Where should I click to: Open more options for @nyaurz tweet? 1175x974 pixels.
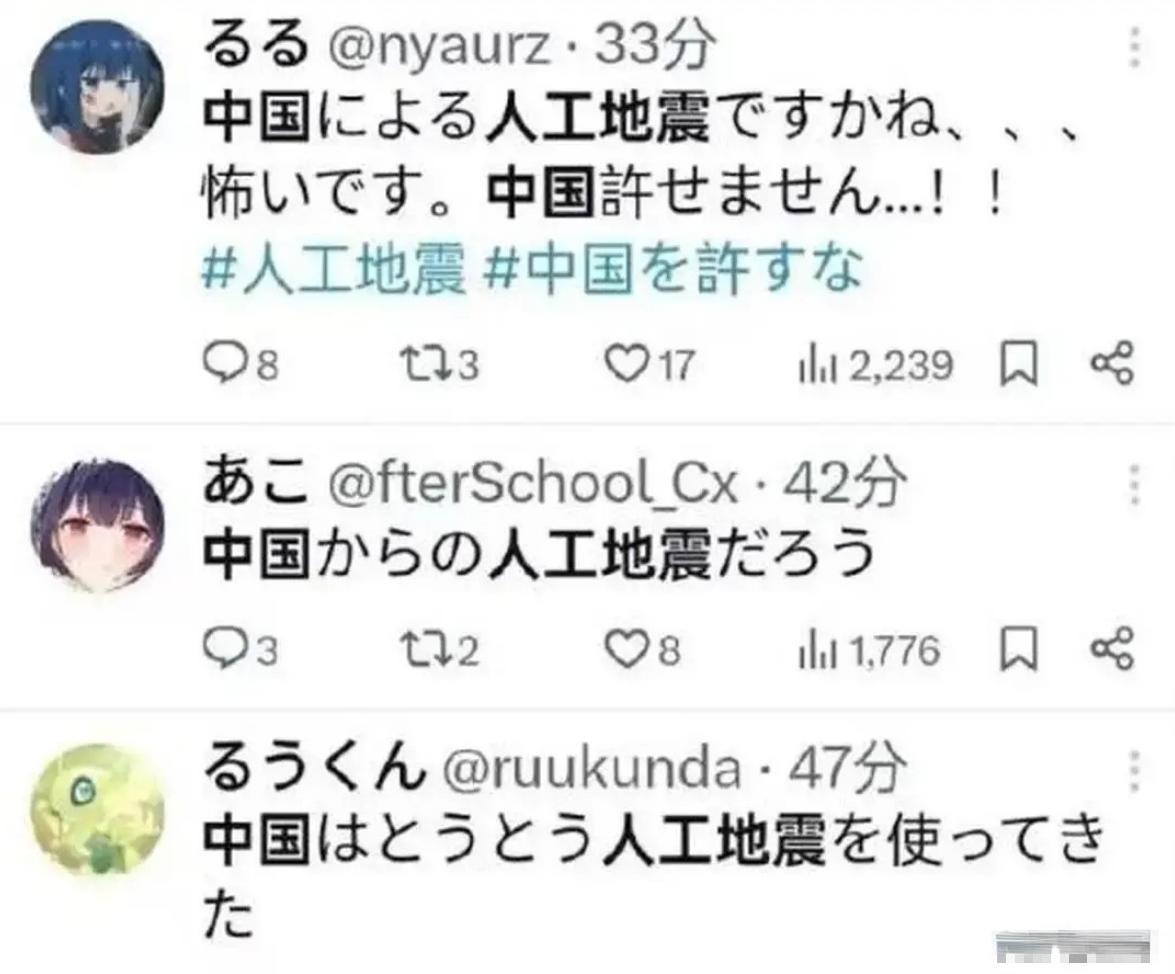[x=1135, y=46]
